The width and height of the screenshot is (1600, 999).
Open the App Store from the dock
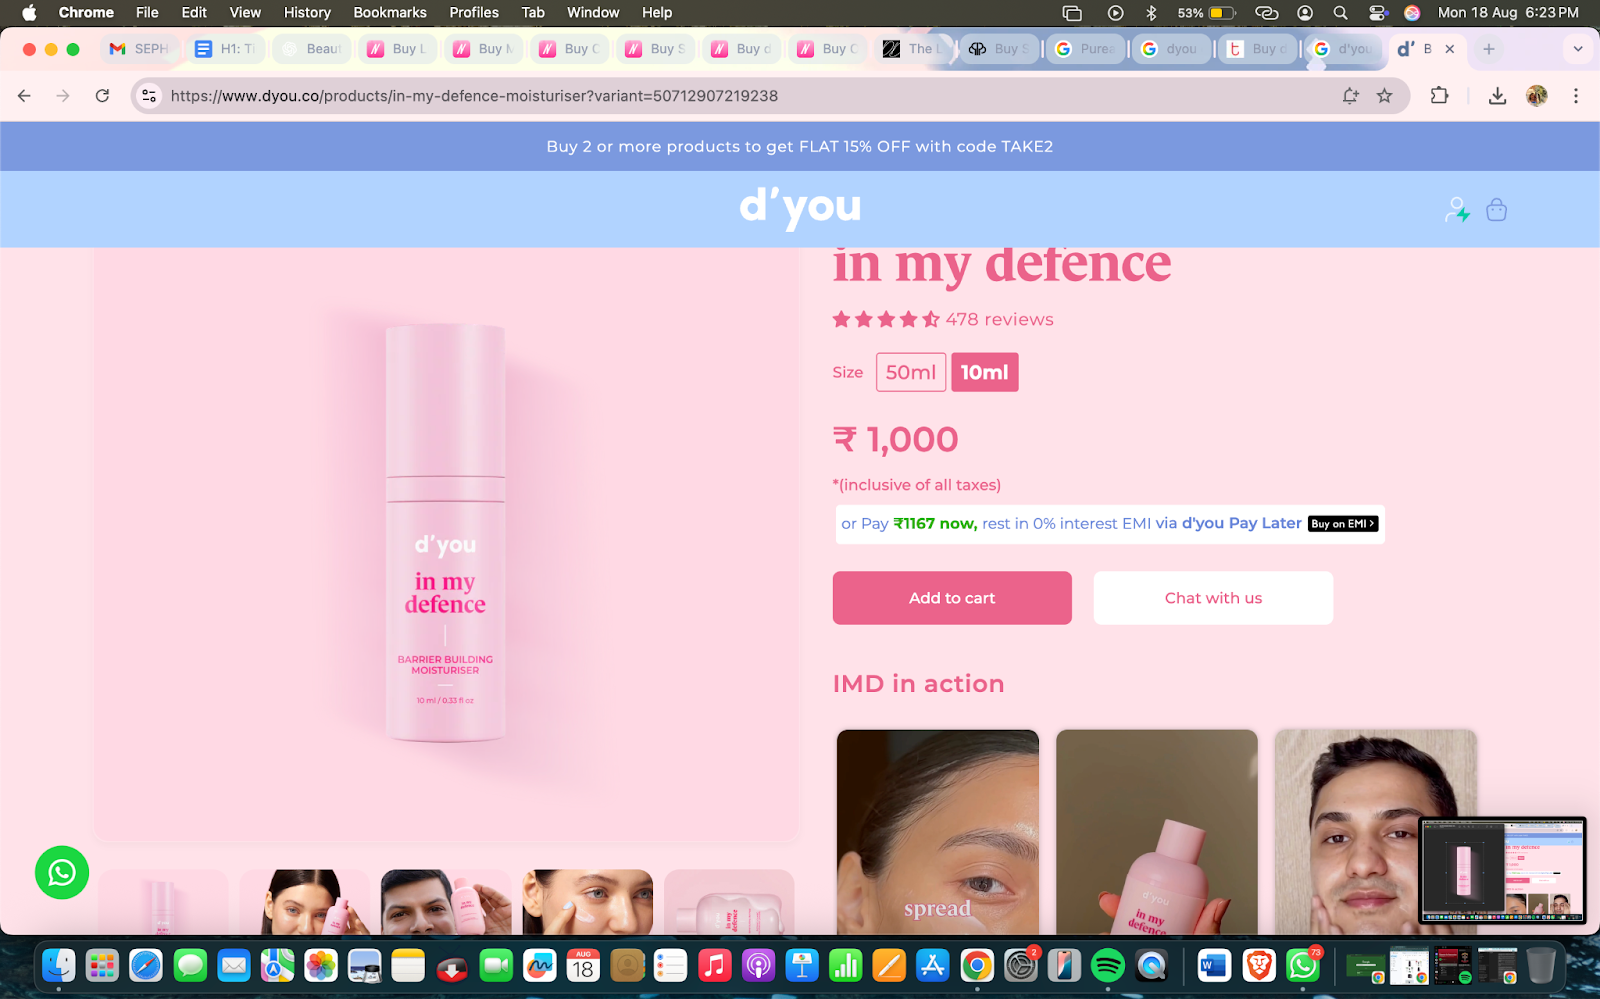click(932, 965)
